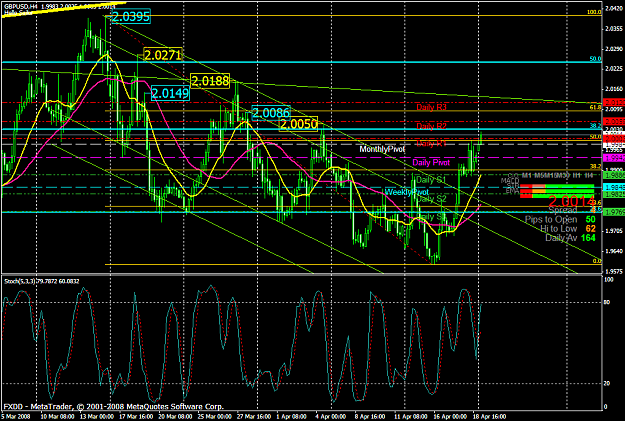Click the Spread label

563,210
